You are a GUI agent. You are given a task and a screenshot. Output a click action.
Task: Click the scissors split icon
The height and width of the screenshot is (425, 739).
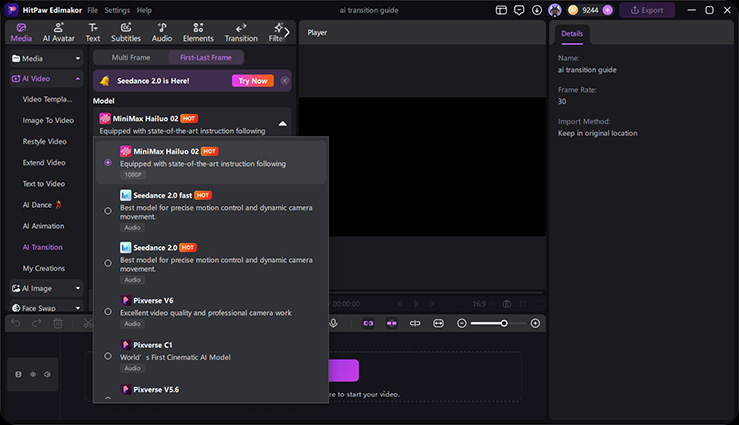click(88, 323)
